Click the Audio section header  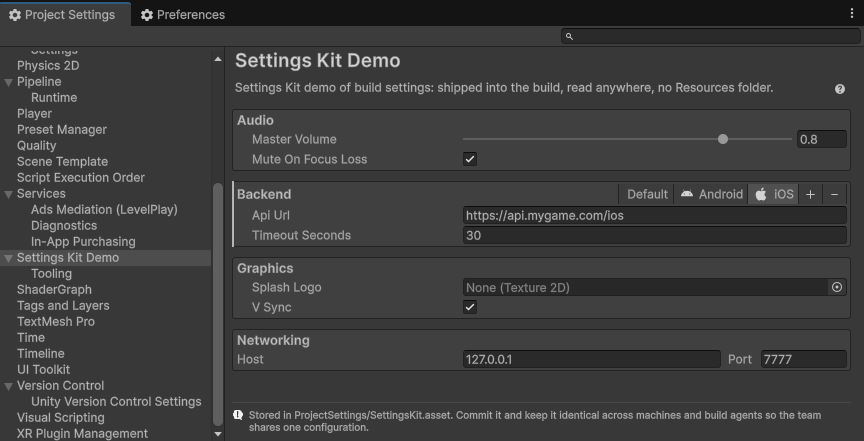point(255,120)
